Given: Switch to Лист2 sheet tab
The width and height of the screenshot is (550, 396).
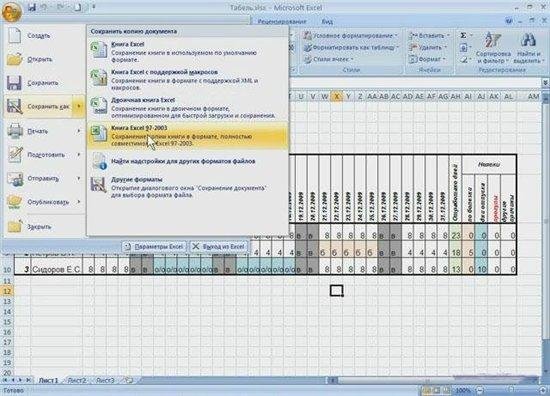Looking at the screenshot, I should [76, 381].
